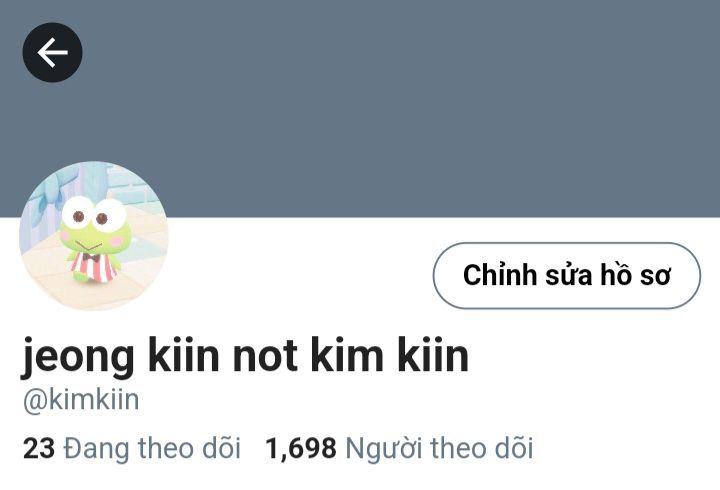The height and width of the screenshot is (490, 720).
Task: Select the display name jeong kiin not kim kiin
Action: coord(245,356)
